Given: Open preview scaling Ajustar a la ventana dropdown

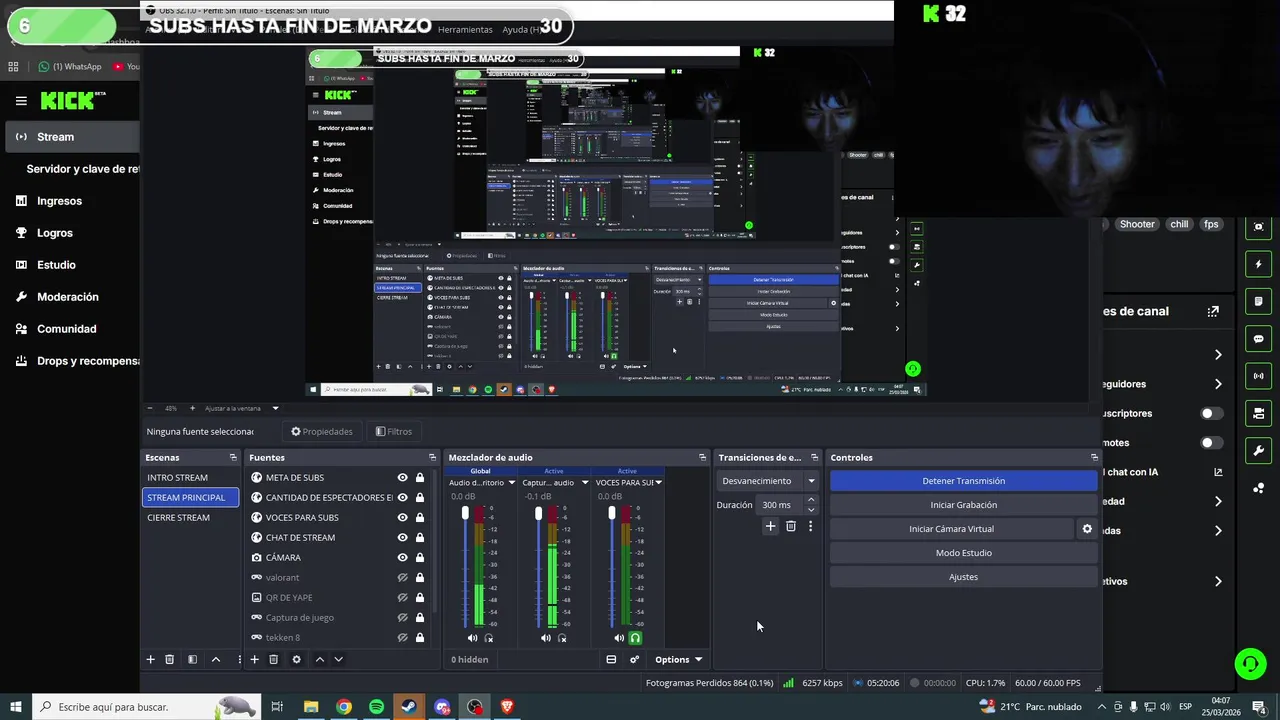Looking at the screenshot, I should (x=241, y=408).
